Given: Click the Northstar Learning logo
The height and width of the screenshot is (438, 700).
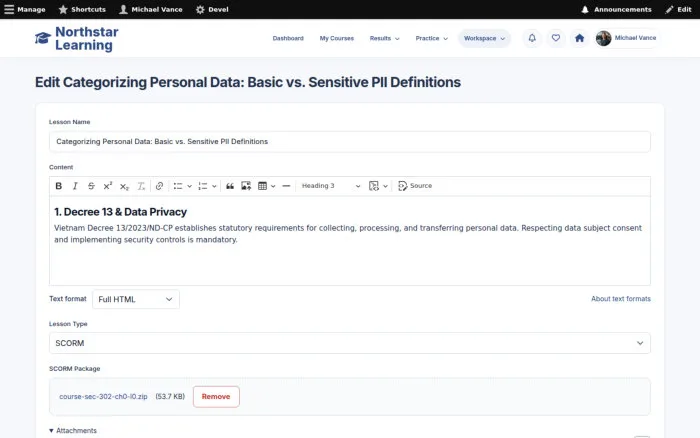Looking at the screenshot, I should [x=76, y=38].
